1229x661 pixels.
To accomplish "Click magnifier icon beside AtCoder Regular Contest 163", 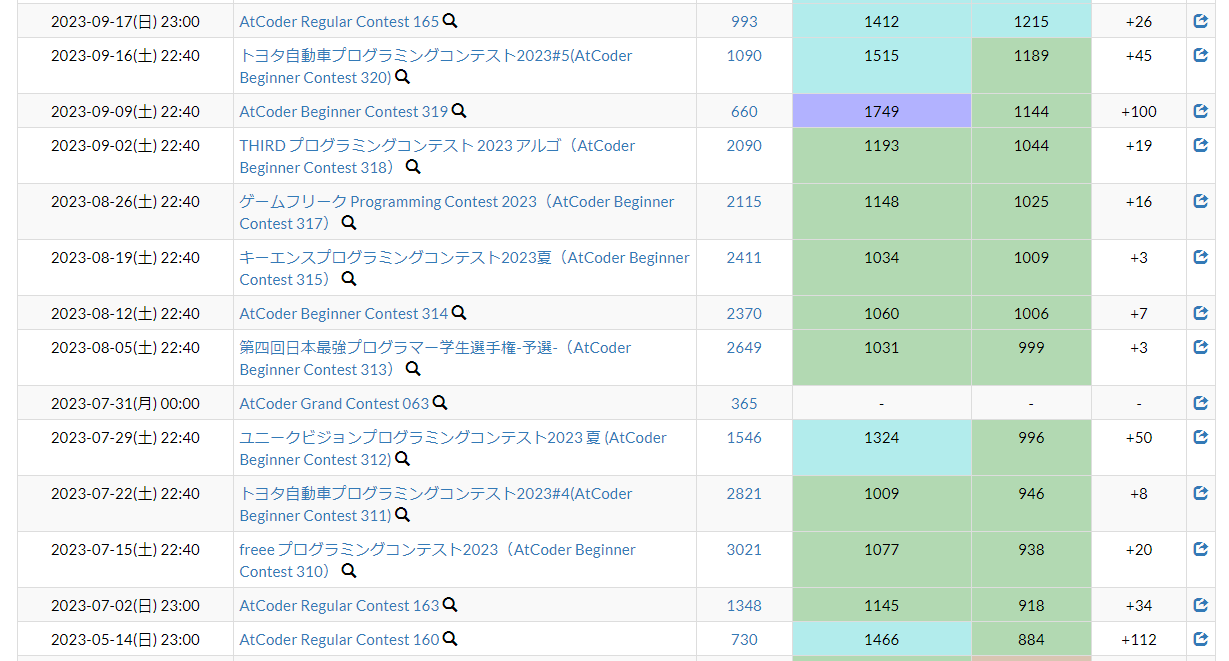I will 450,605.
